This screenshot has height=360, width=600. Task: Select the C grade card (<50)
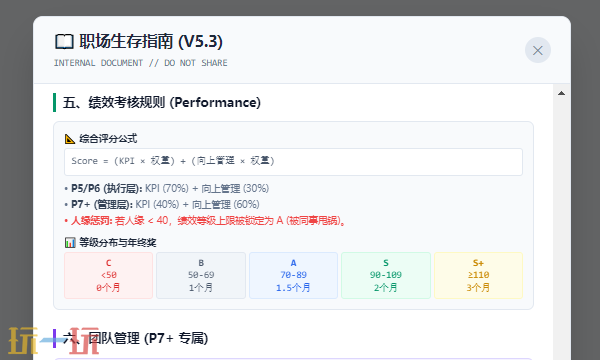[x=109, y=275]
